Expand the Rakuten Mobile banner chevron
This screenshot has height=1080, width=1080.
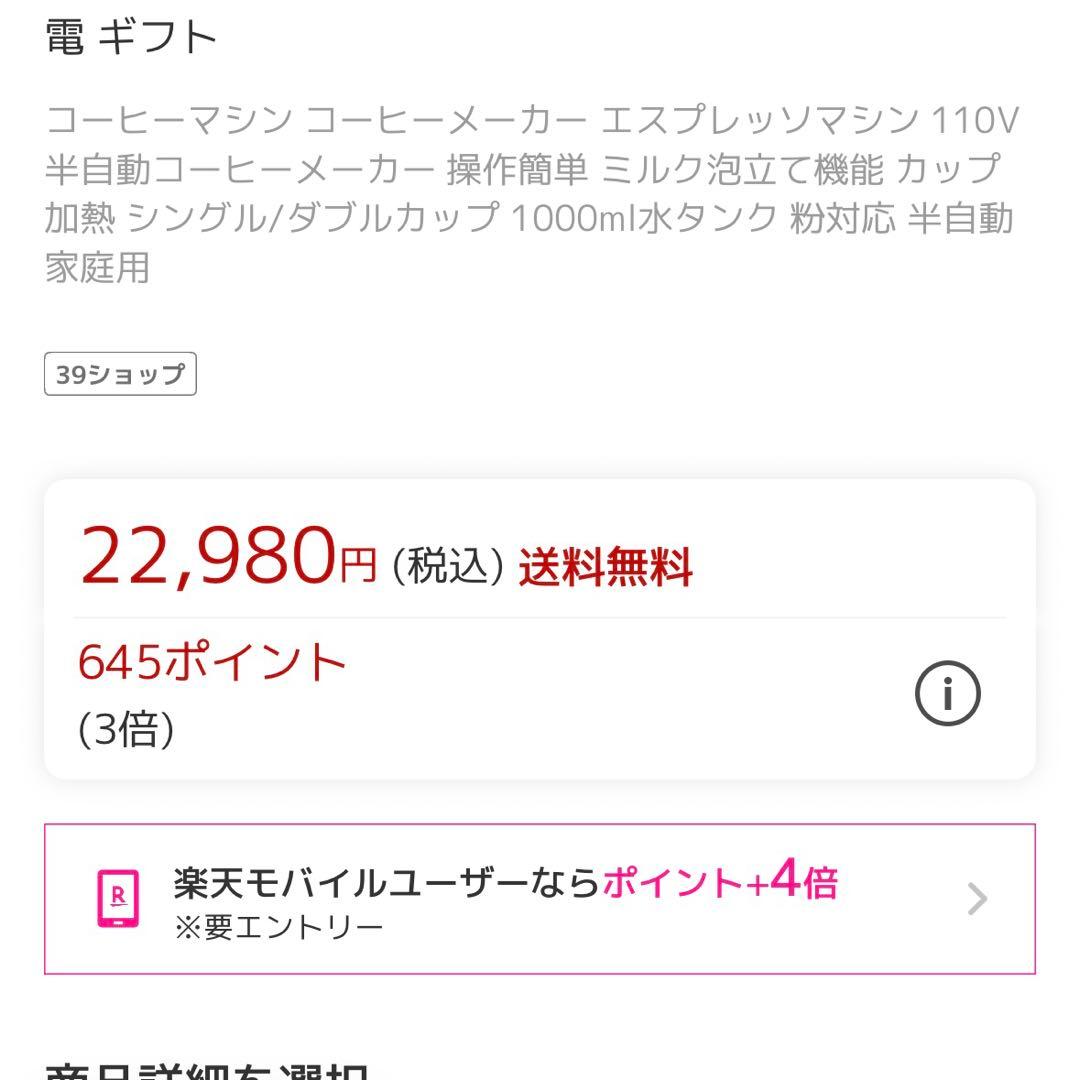pos(977,899)
